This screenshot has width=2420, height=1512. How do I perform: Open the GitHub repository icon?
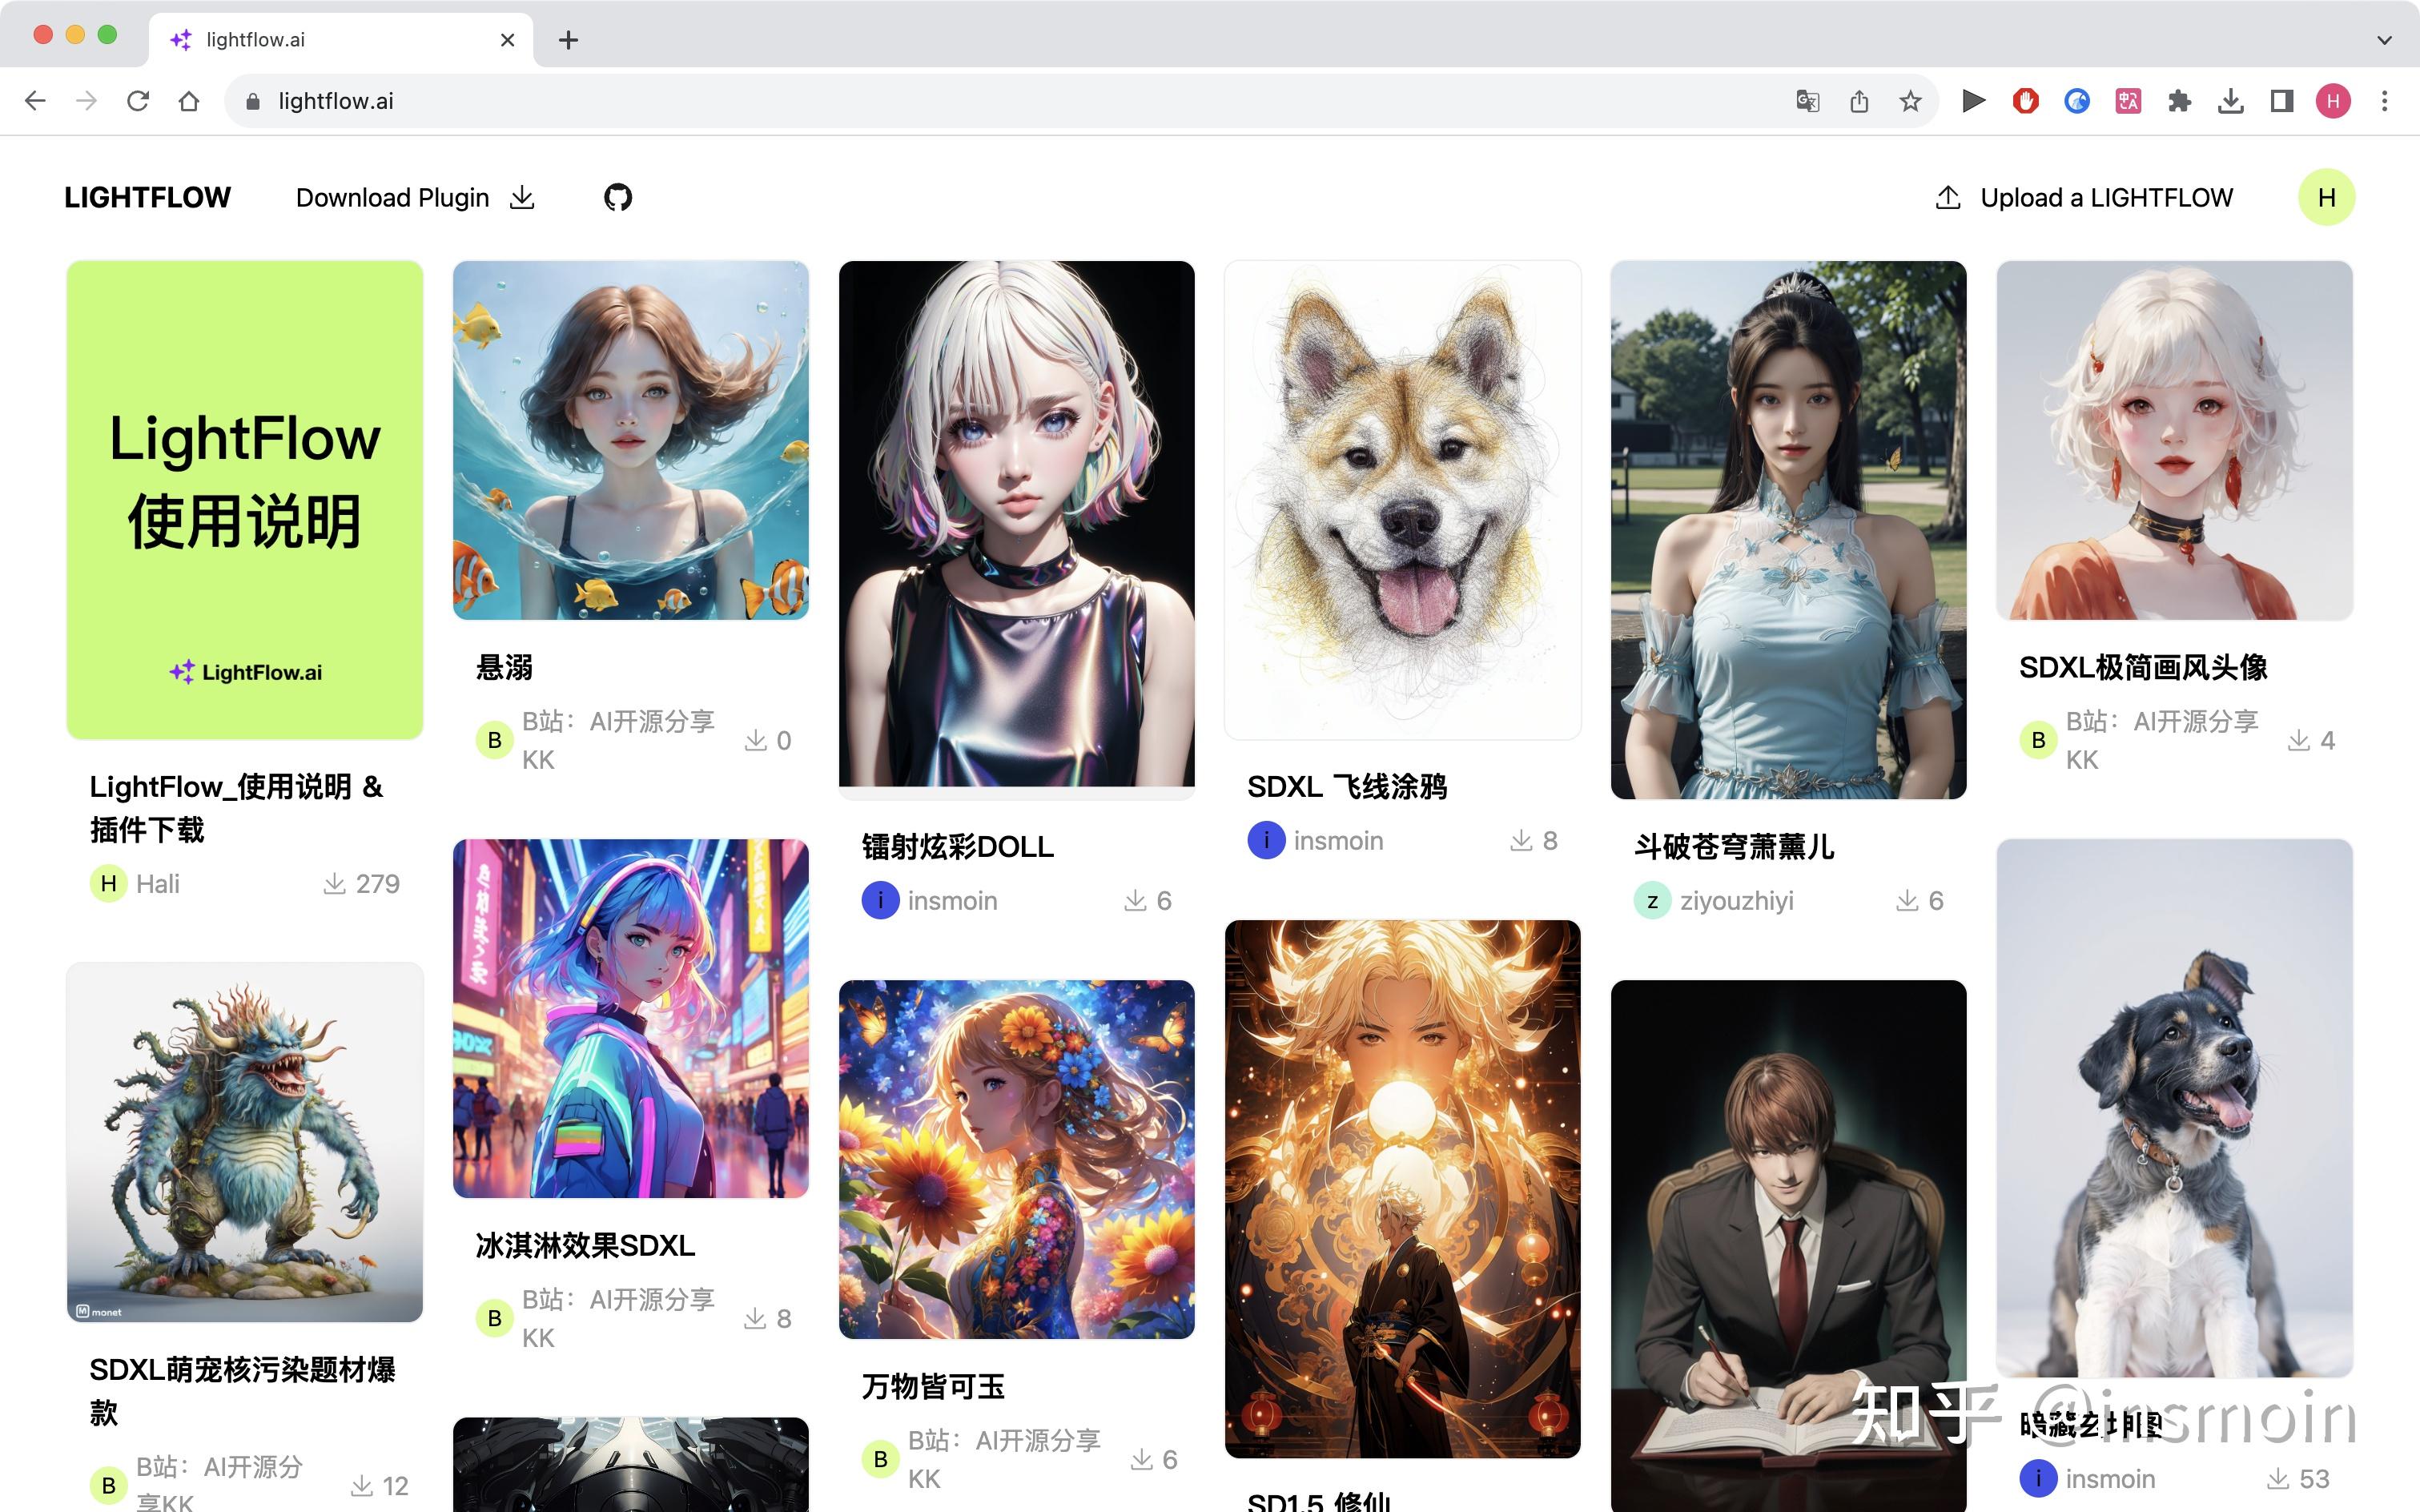(617, 197)
